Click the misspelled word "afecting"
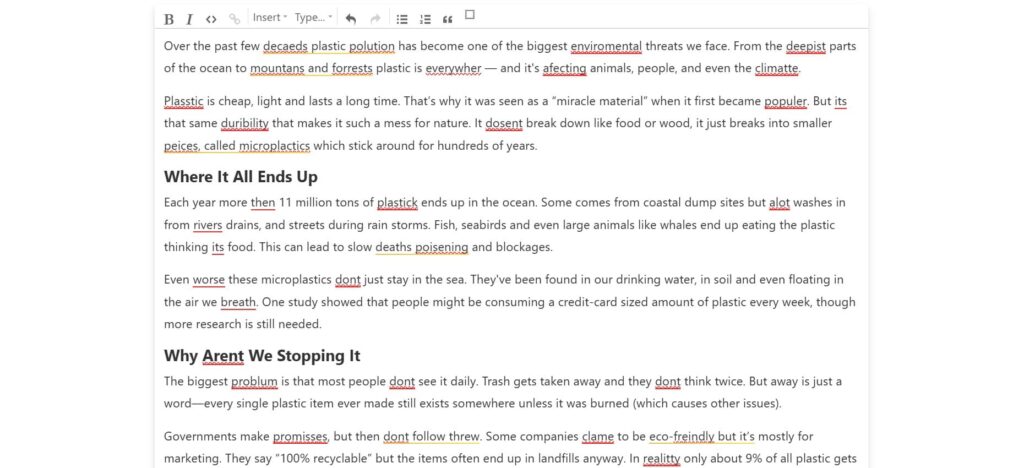This screenshot has height=468, width=1024. 565,69
